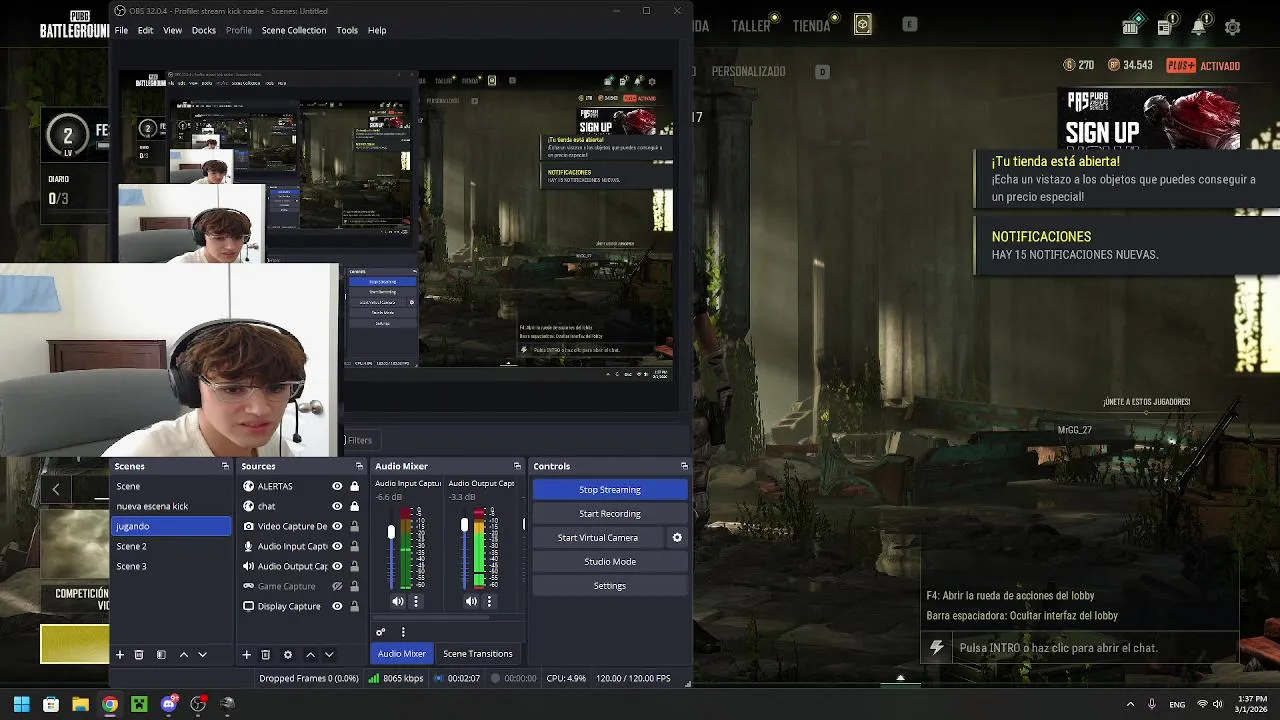Open source Filters button
The image size is (1280, 720).
[358, 440]
